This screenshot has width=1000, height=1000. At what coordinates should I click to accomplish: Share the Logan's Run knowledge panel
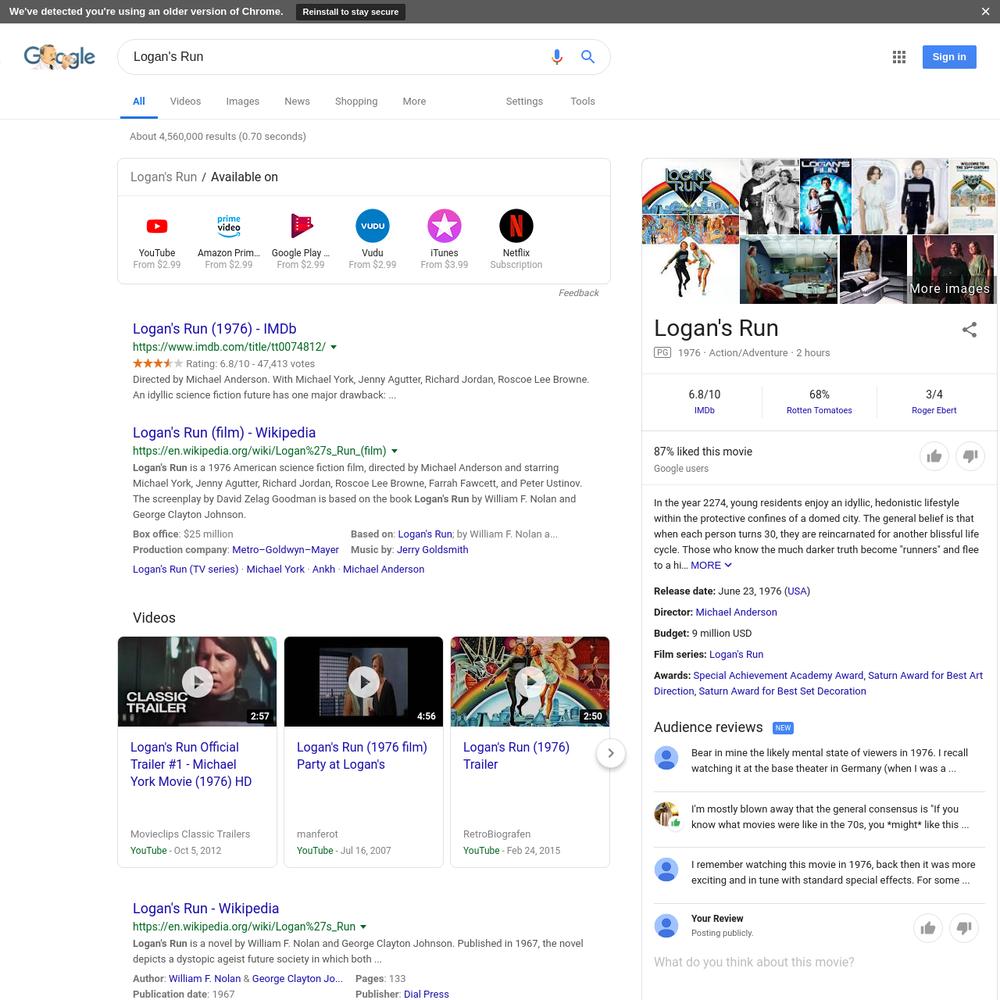coord(969,330)
